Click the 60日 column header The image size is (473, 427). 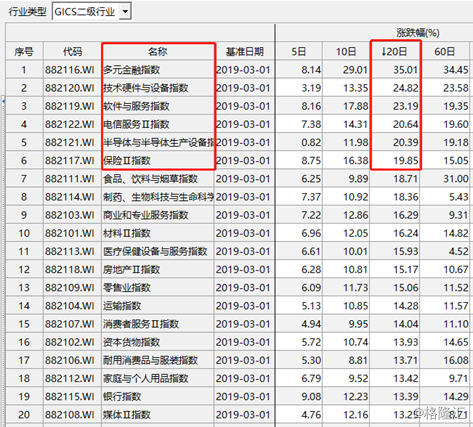click(445, 51)
